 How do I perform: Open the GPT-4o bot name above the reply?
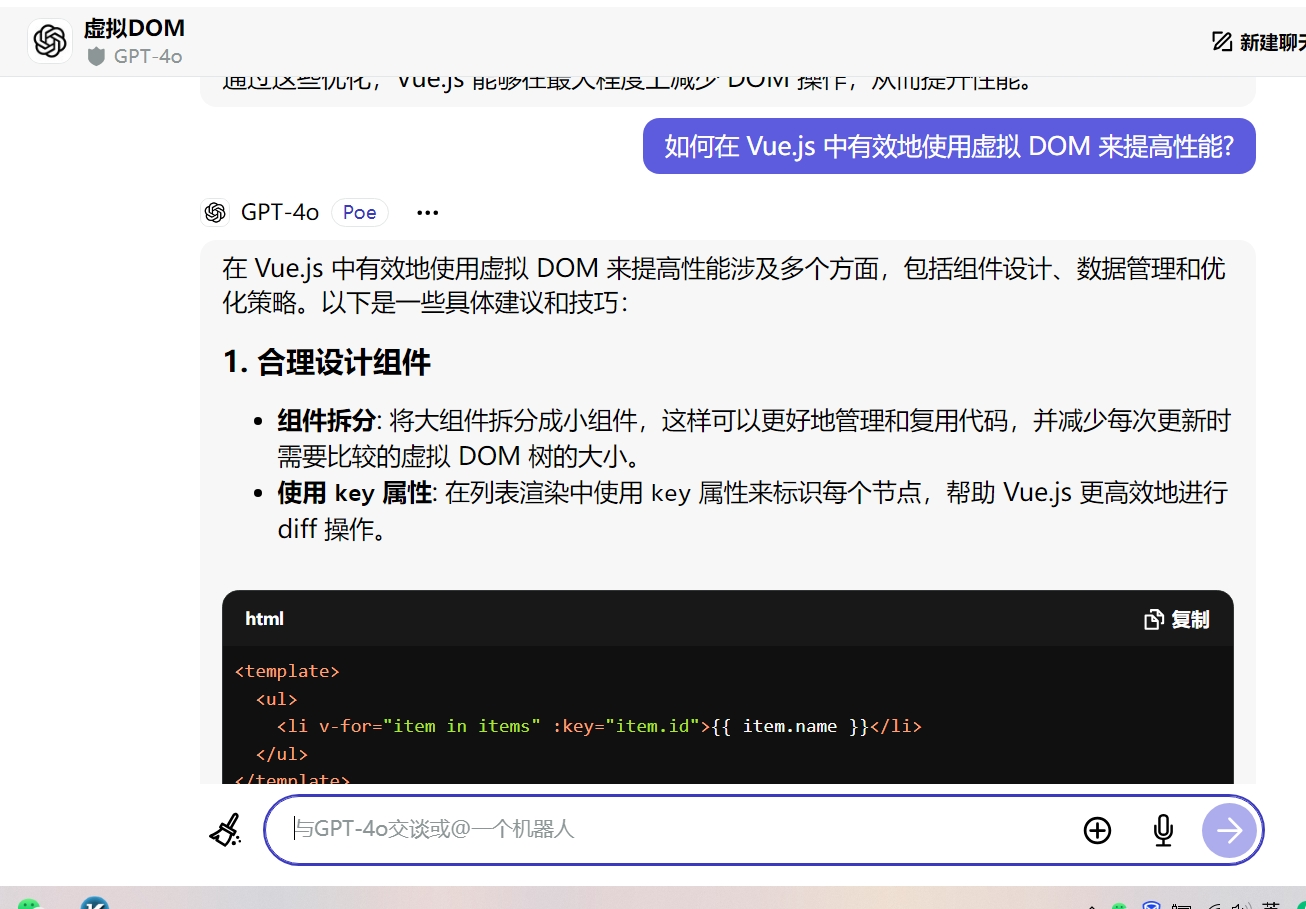(280, 213)
